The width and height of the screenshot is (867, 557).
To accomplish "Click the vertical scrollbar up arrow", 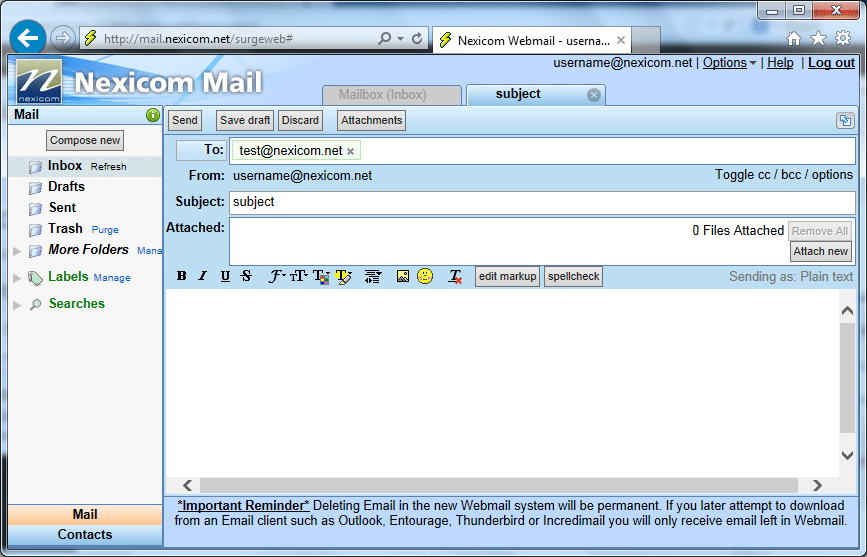I will click(847, 311).
